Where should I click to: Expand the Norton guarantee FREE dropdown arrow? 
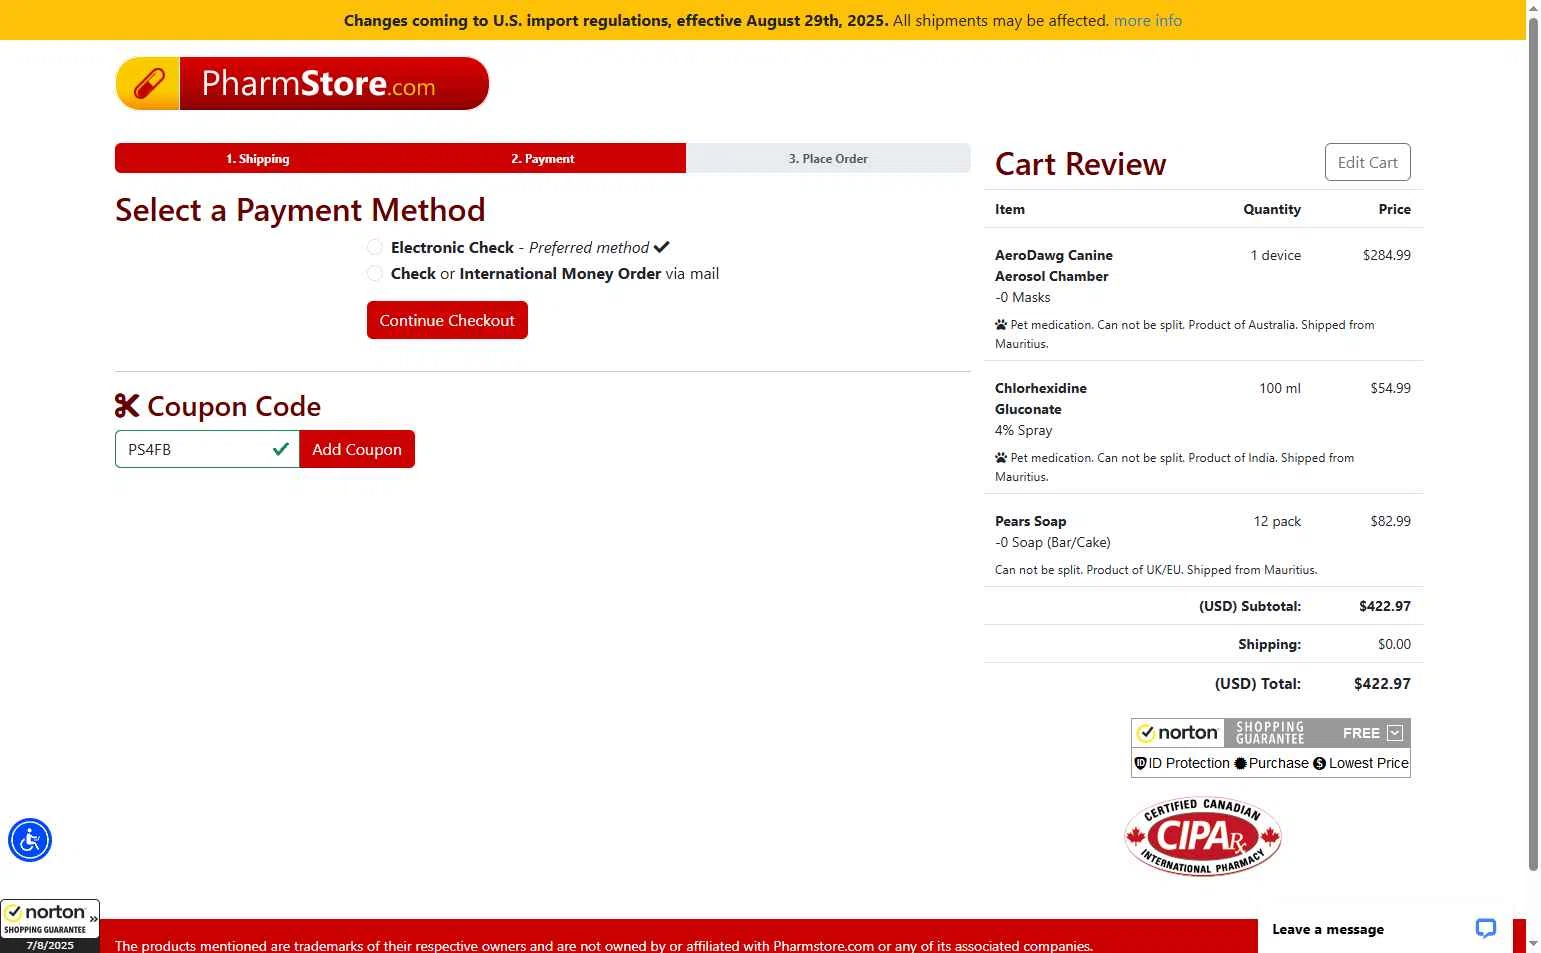[x=1395, y=733]
